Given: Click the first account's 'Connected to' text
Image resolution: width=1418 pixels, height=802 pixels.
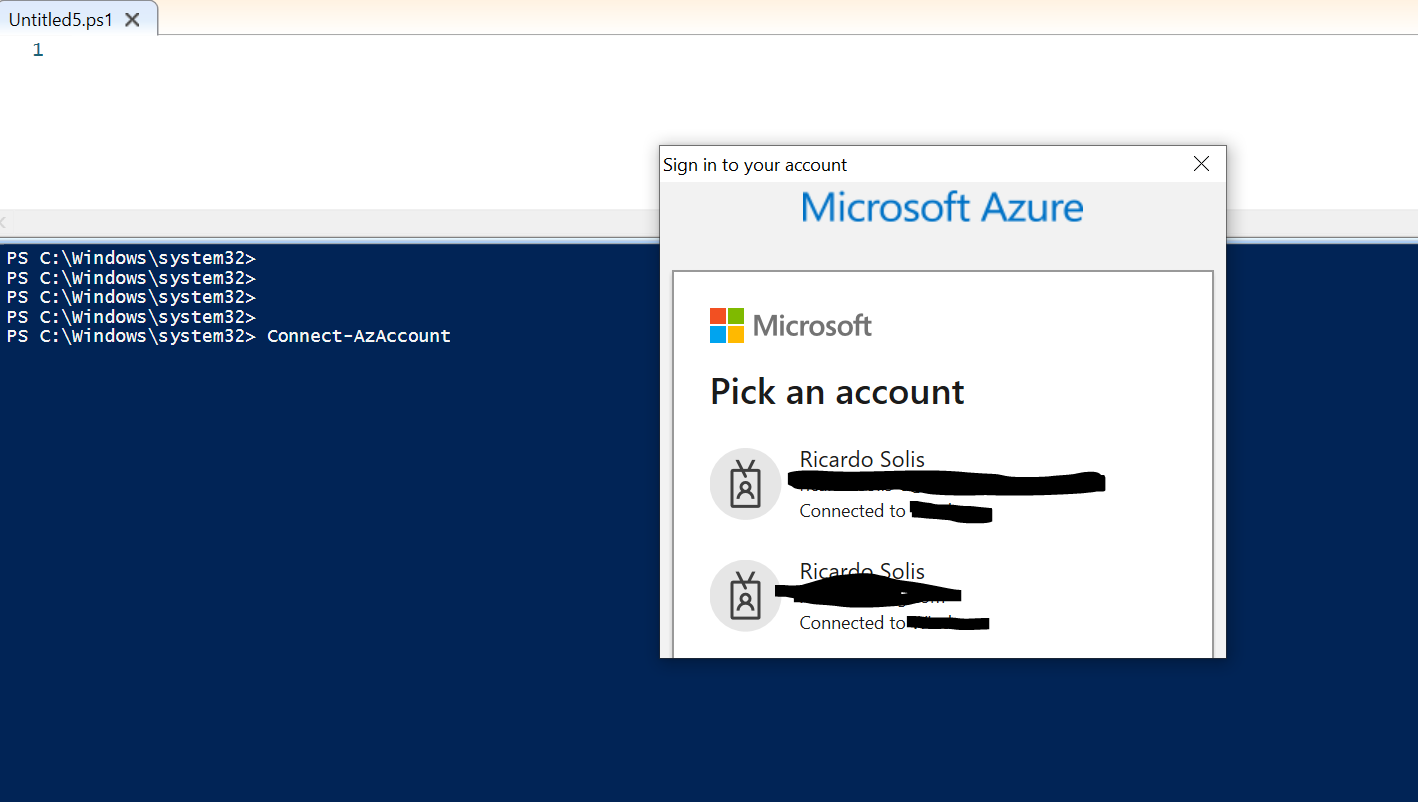Looking at the screenshot, I should [852, 511].
